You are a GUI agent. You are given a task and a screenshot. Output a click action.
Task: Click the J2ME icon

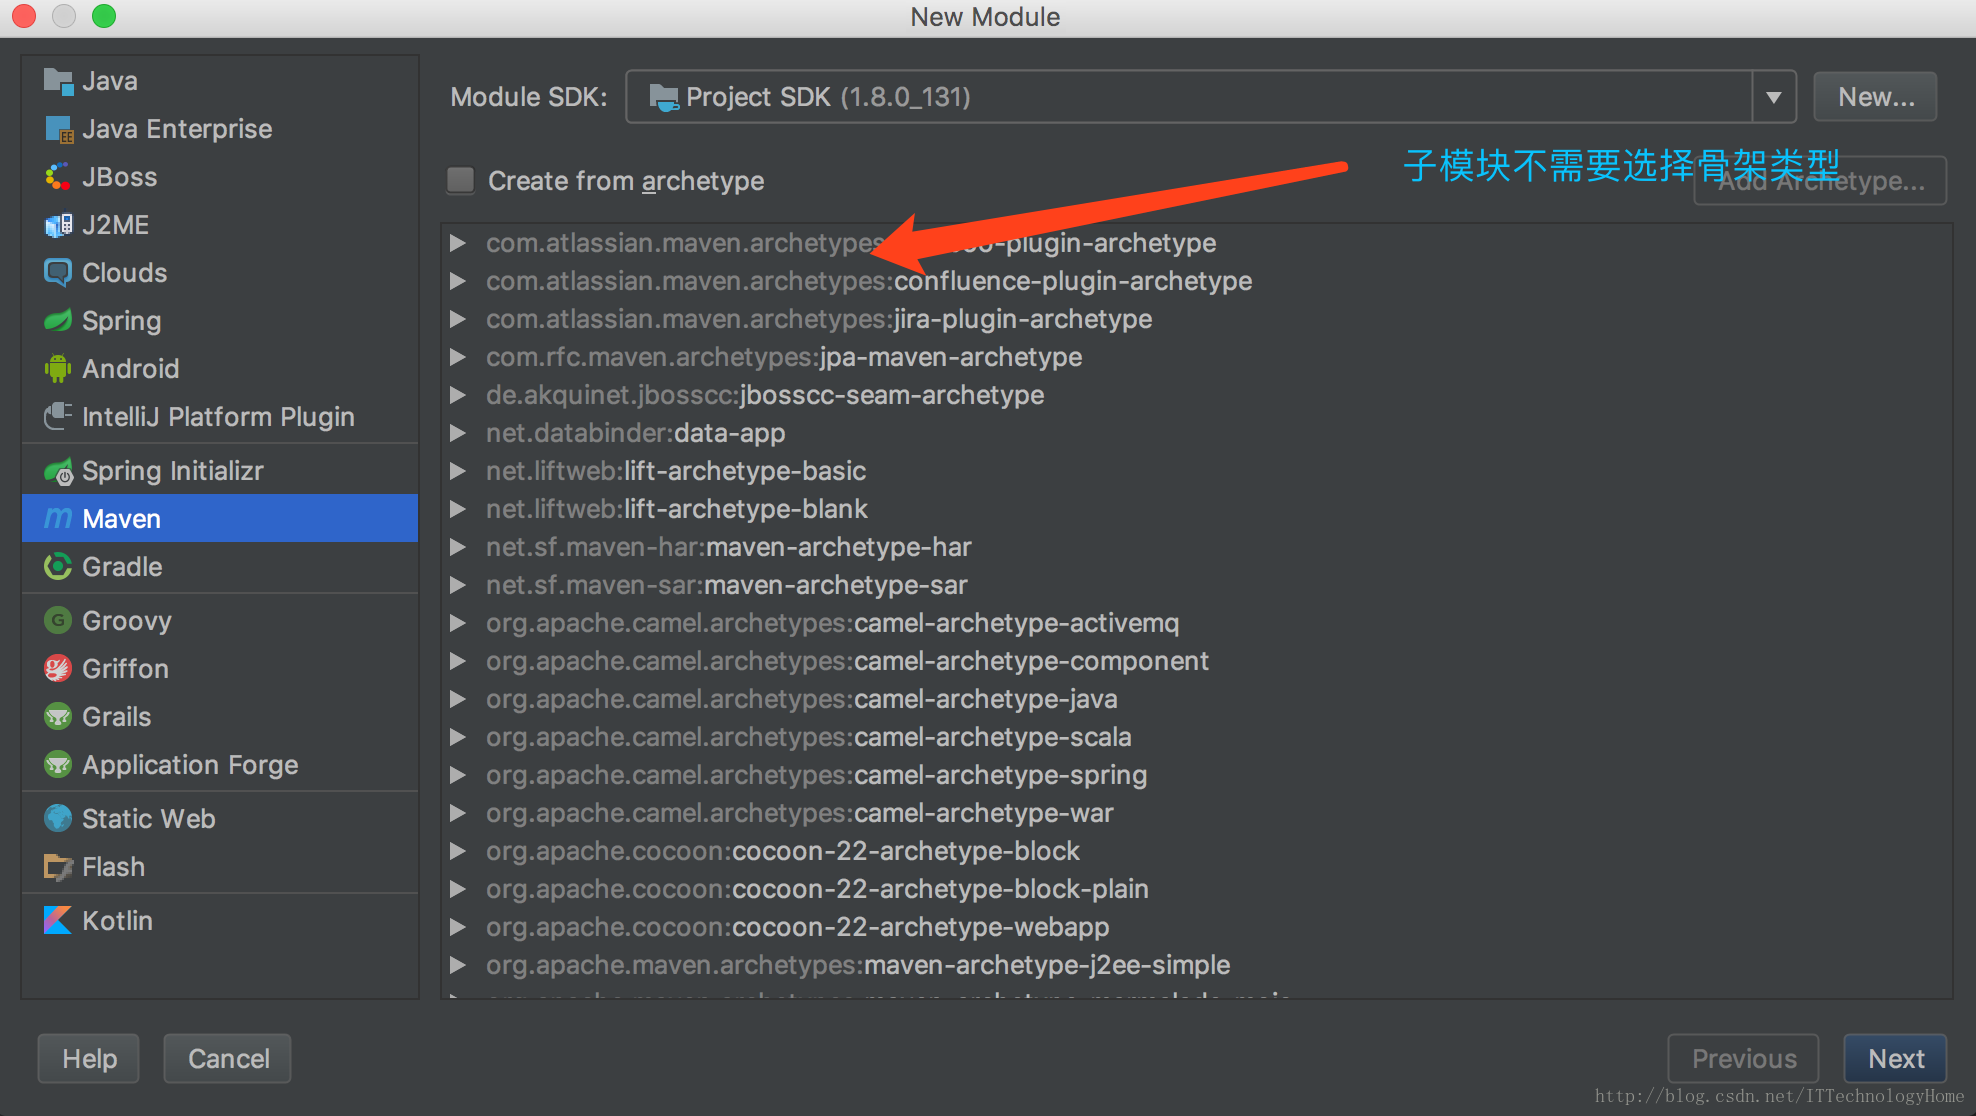click(x=58, y=225)
